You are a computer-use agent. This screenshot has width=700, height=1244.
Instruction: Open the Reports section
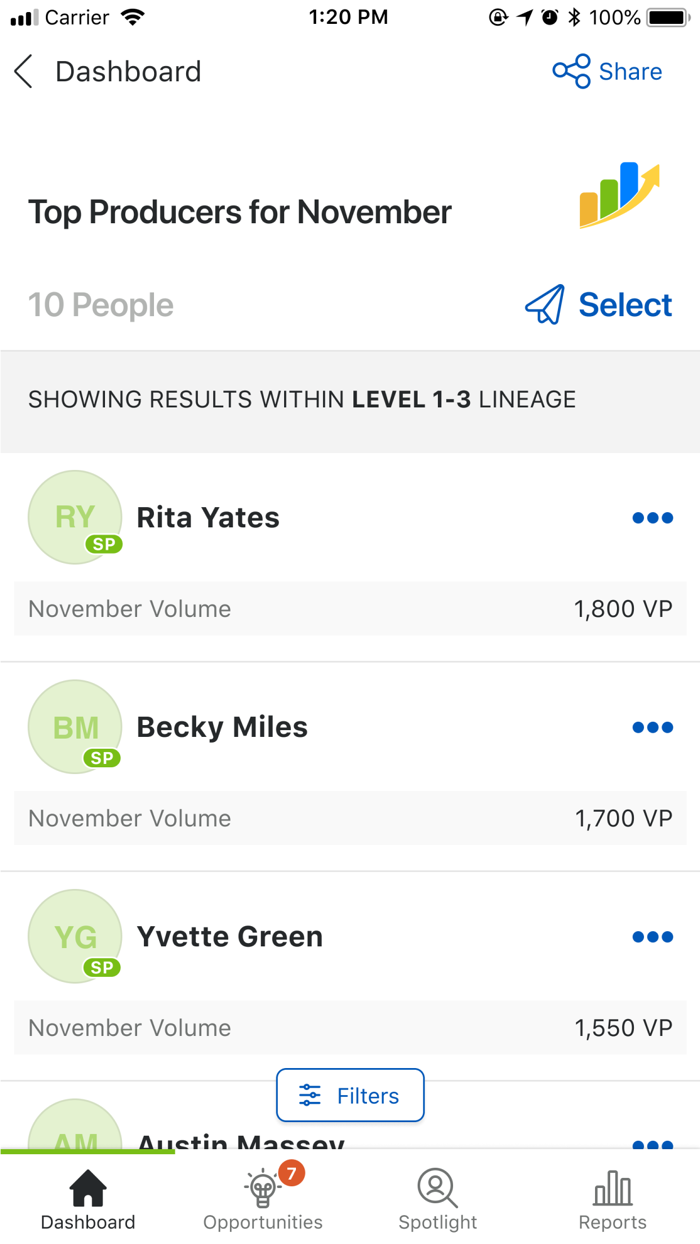pos(613,1197)
